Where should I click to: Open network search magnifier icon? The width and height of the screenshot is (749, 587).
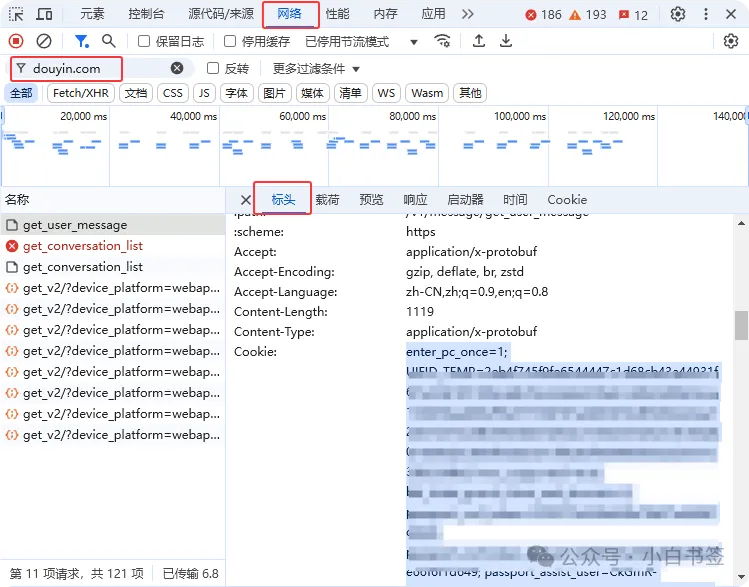coord(109,42)
